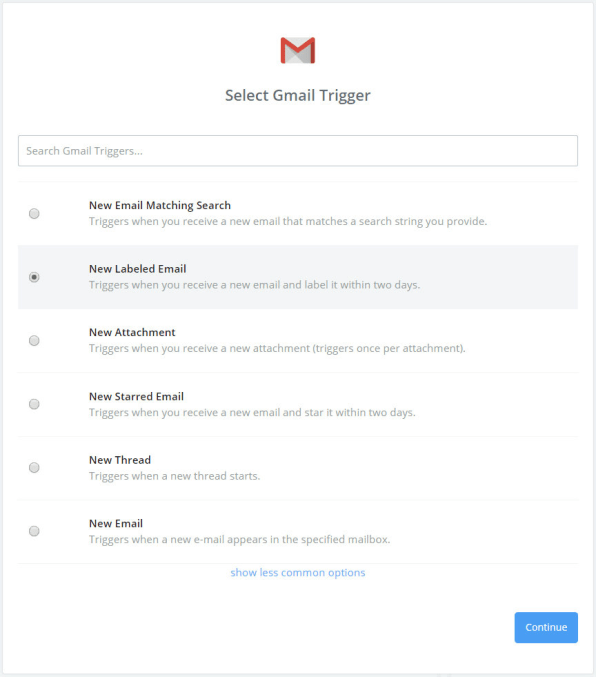Choose the New Attachment radio button
The height and width of the screenshot is (677, 596).
[x=34, y=340]
